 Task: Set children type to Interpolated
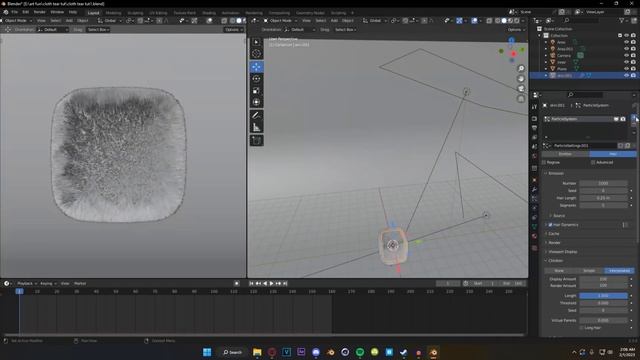pos(619,271)
